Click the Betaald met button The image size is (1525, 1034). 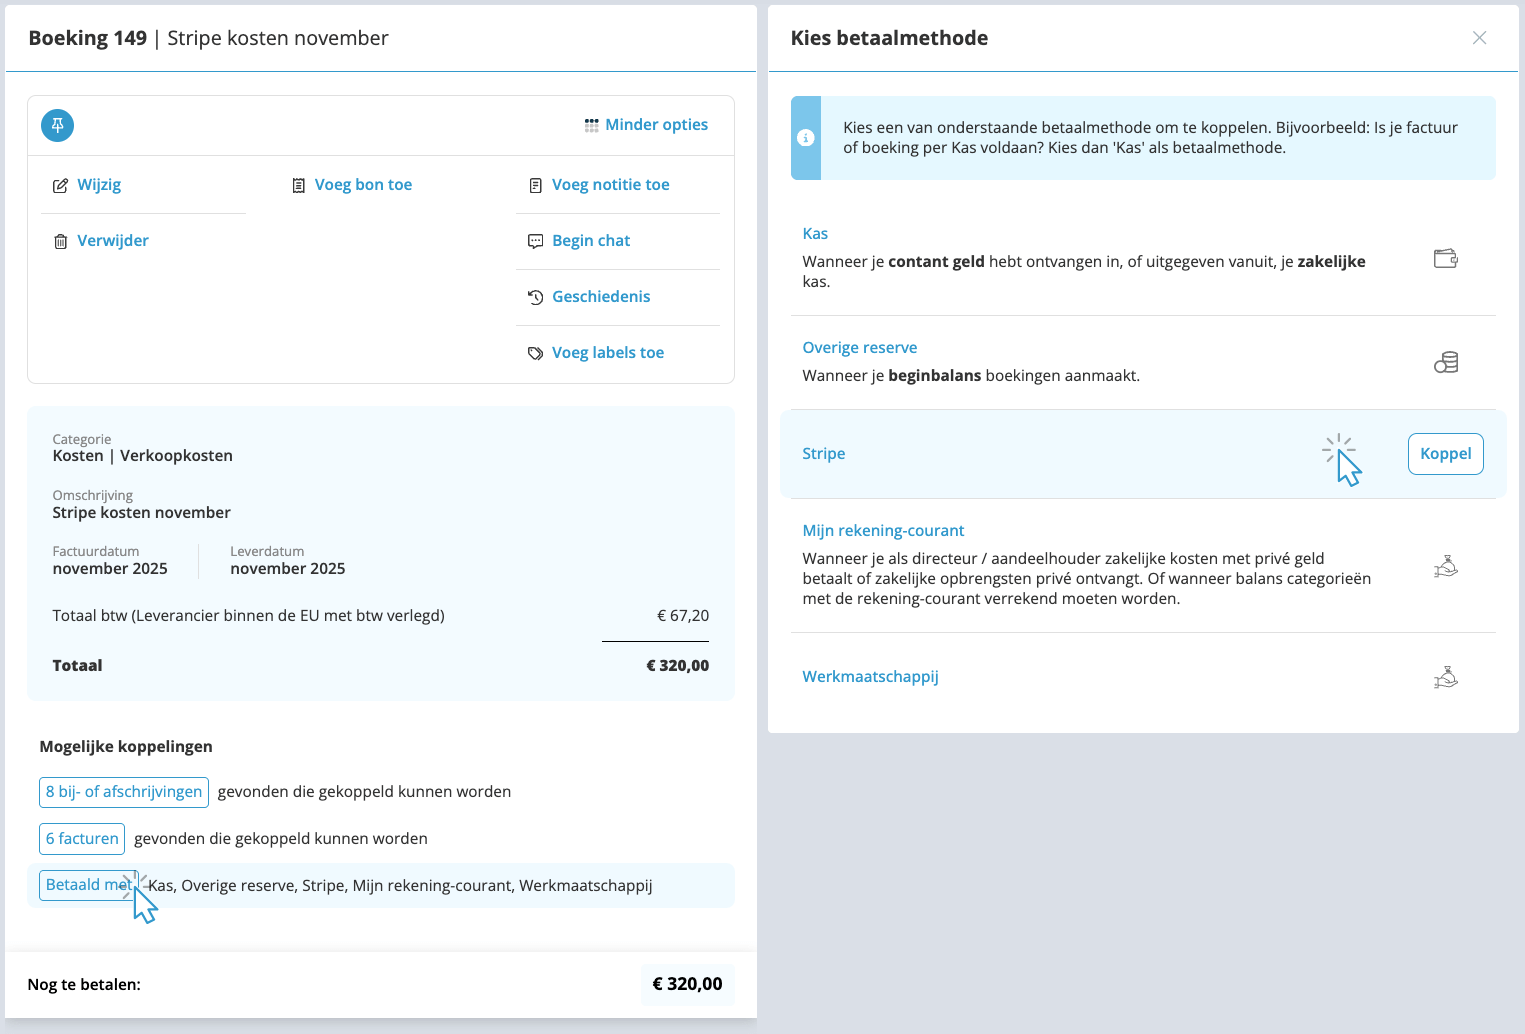(85, 885)
